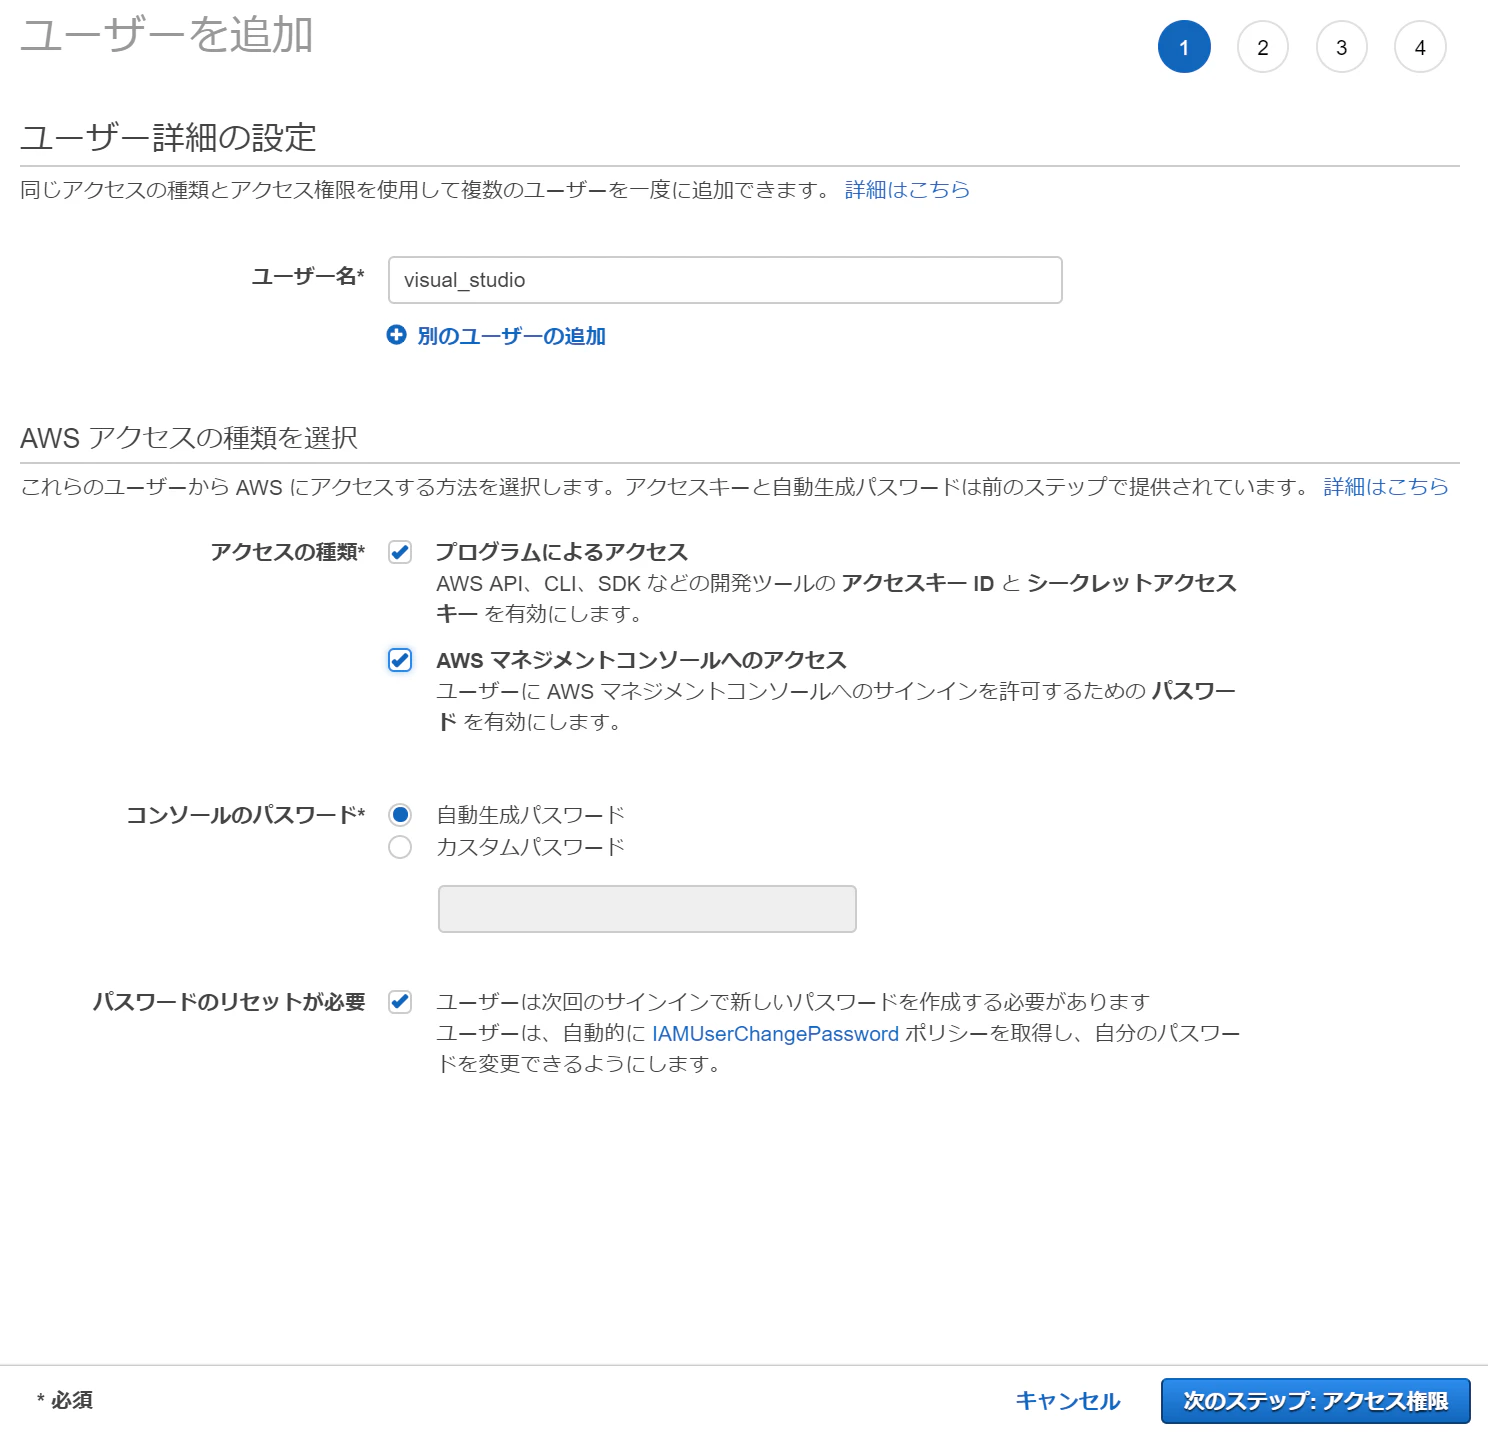Click the plus icon to add another user
The image size is (1488, 1436).
pos(397,335)
